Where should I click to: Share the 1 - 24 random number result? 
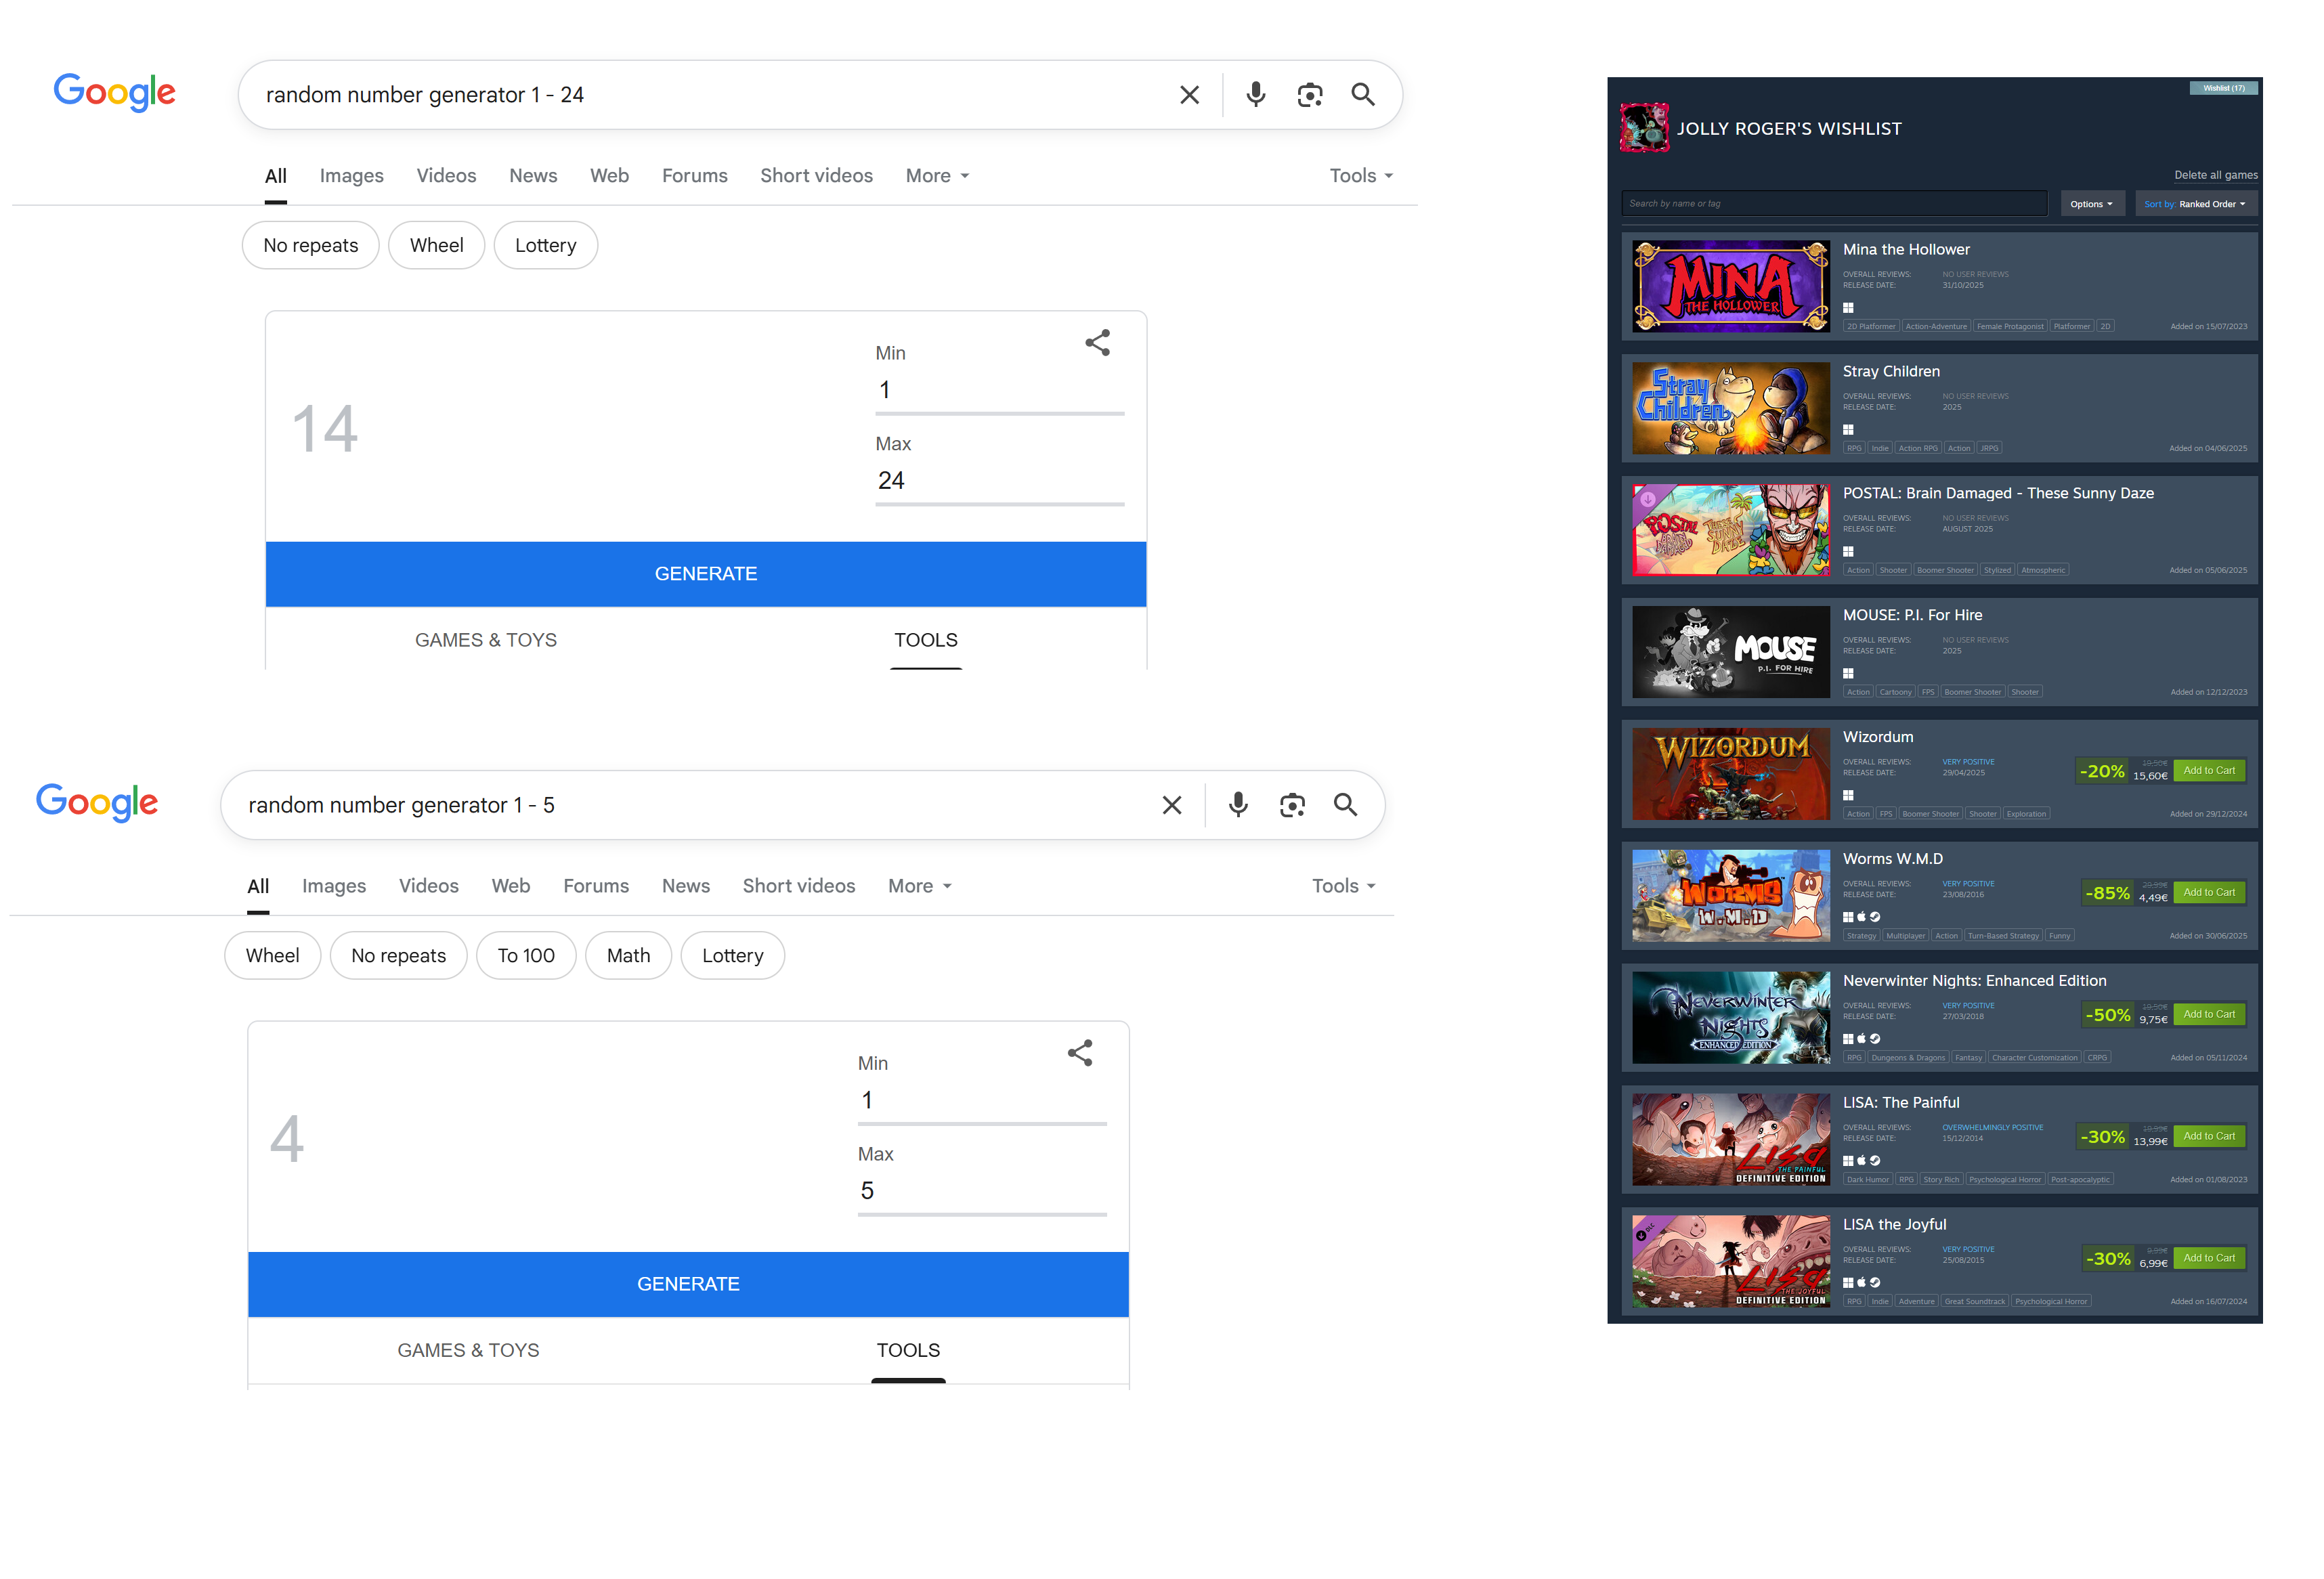[x=1098, y=343]
